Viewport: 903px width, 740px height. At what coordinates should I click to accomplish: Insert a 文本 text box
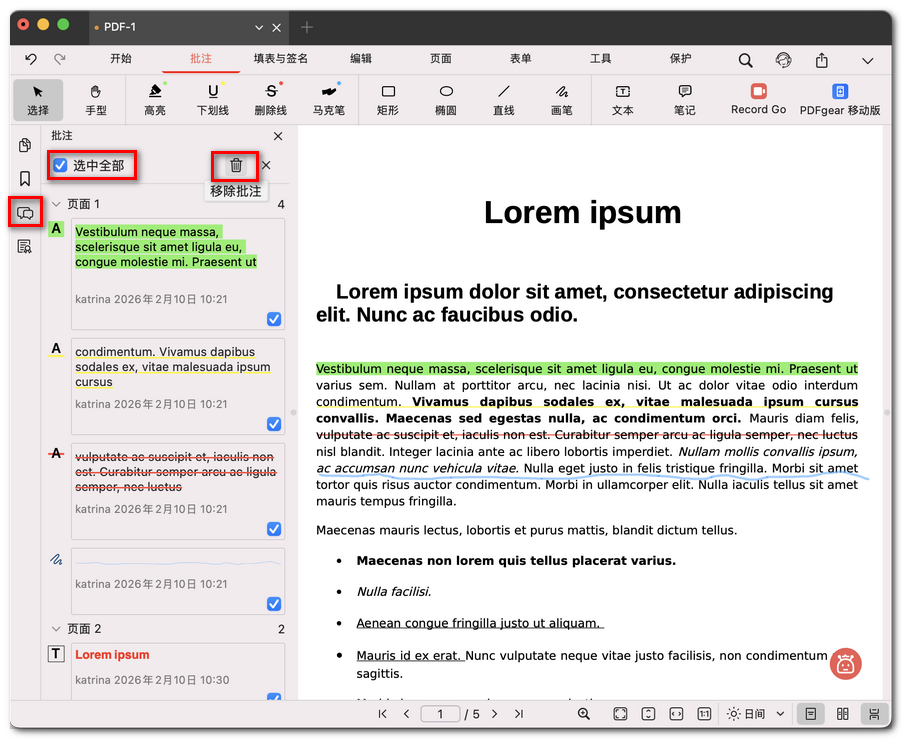point(623,100)
